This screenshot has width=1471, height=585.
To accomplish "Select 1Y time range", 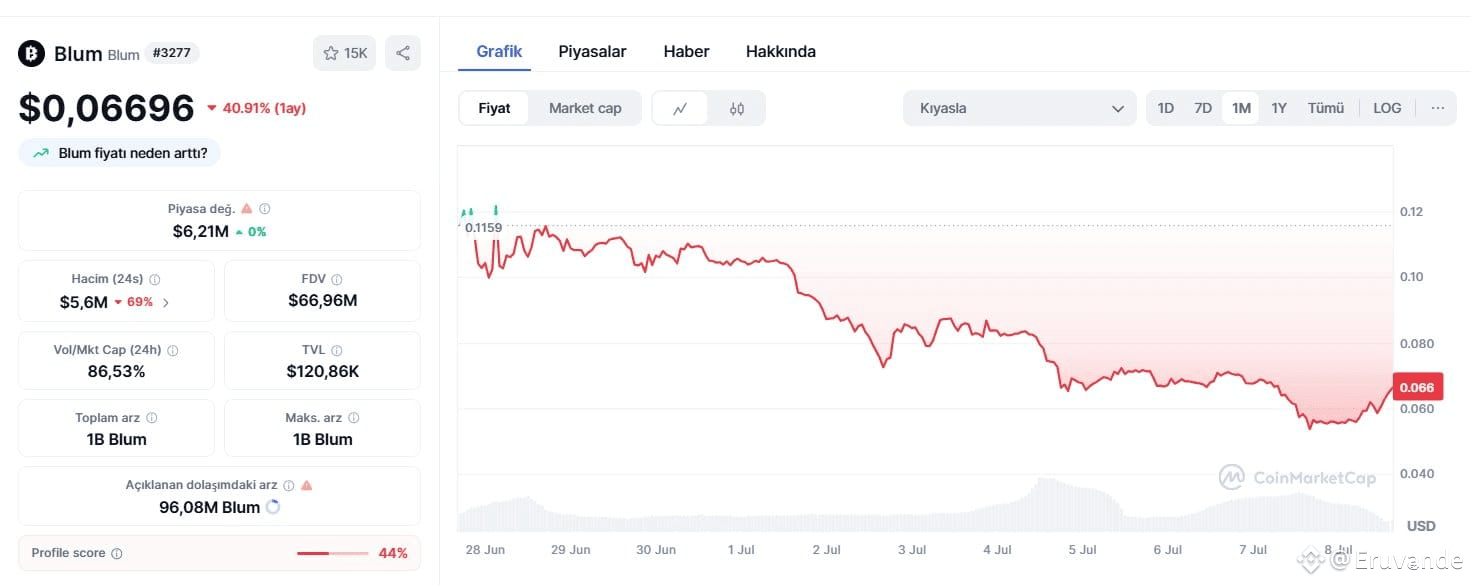I will tap(1279, 108).
